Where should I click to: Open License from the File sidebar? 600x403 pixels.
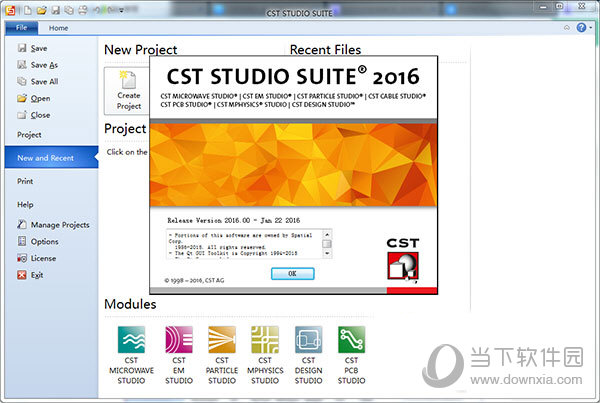click(36, 258)
